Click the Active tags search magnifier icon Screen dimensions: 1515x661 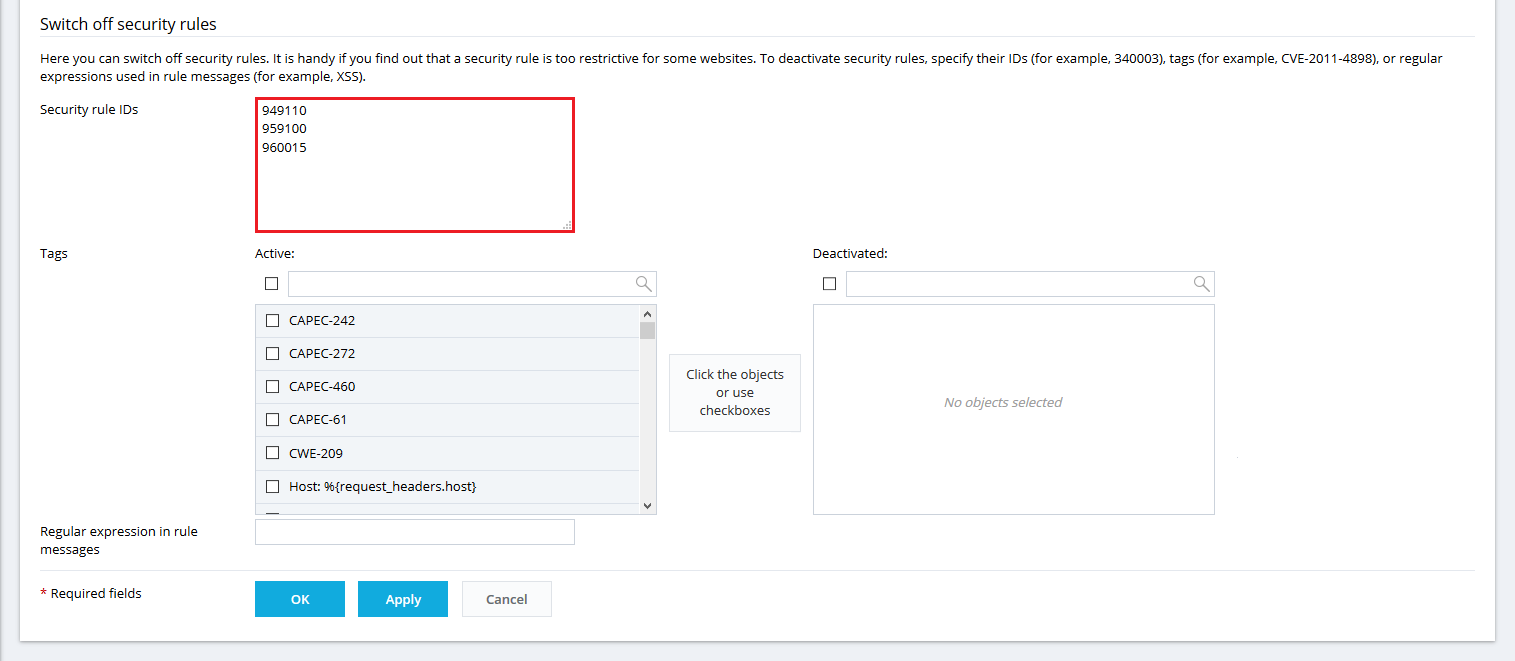(644, 284)
